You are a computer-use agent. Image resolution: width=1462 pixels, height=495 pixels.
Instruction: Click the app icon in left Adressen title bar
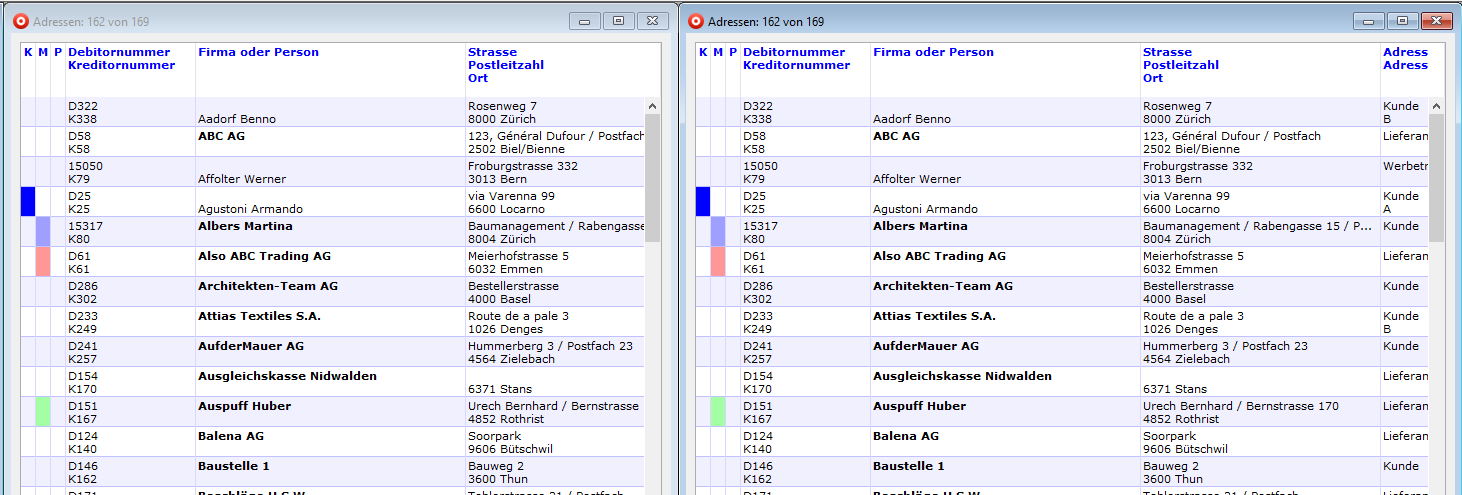point(19,21)
